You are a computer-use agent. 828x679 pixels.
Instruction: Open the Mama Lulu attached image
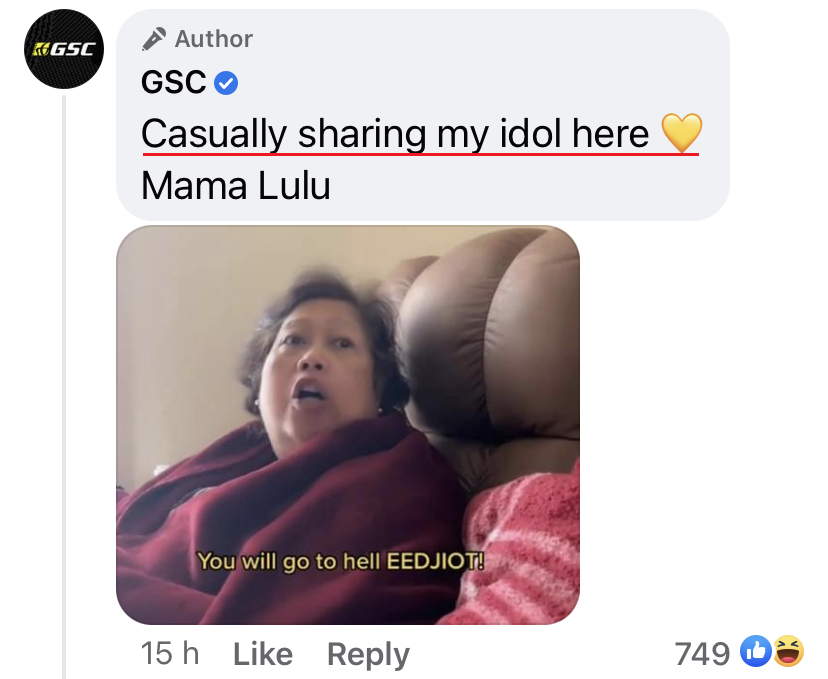348,425
